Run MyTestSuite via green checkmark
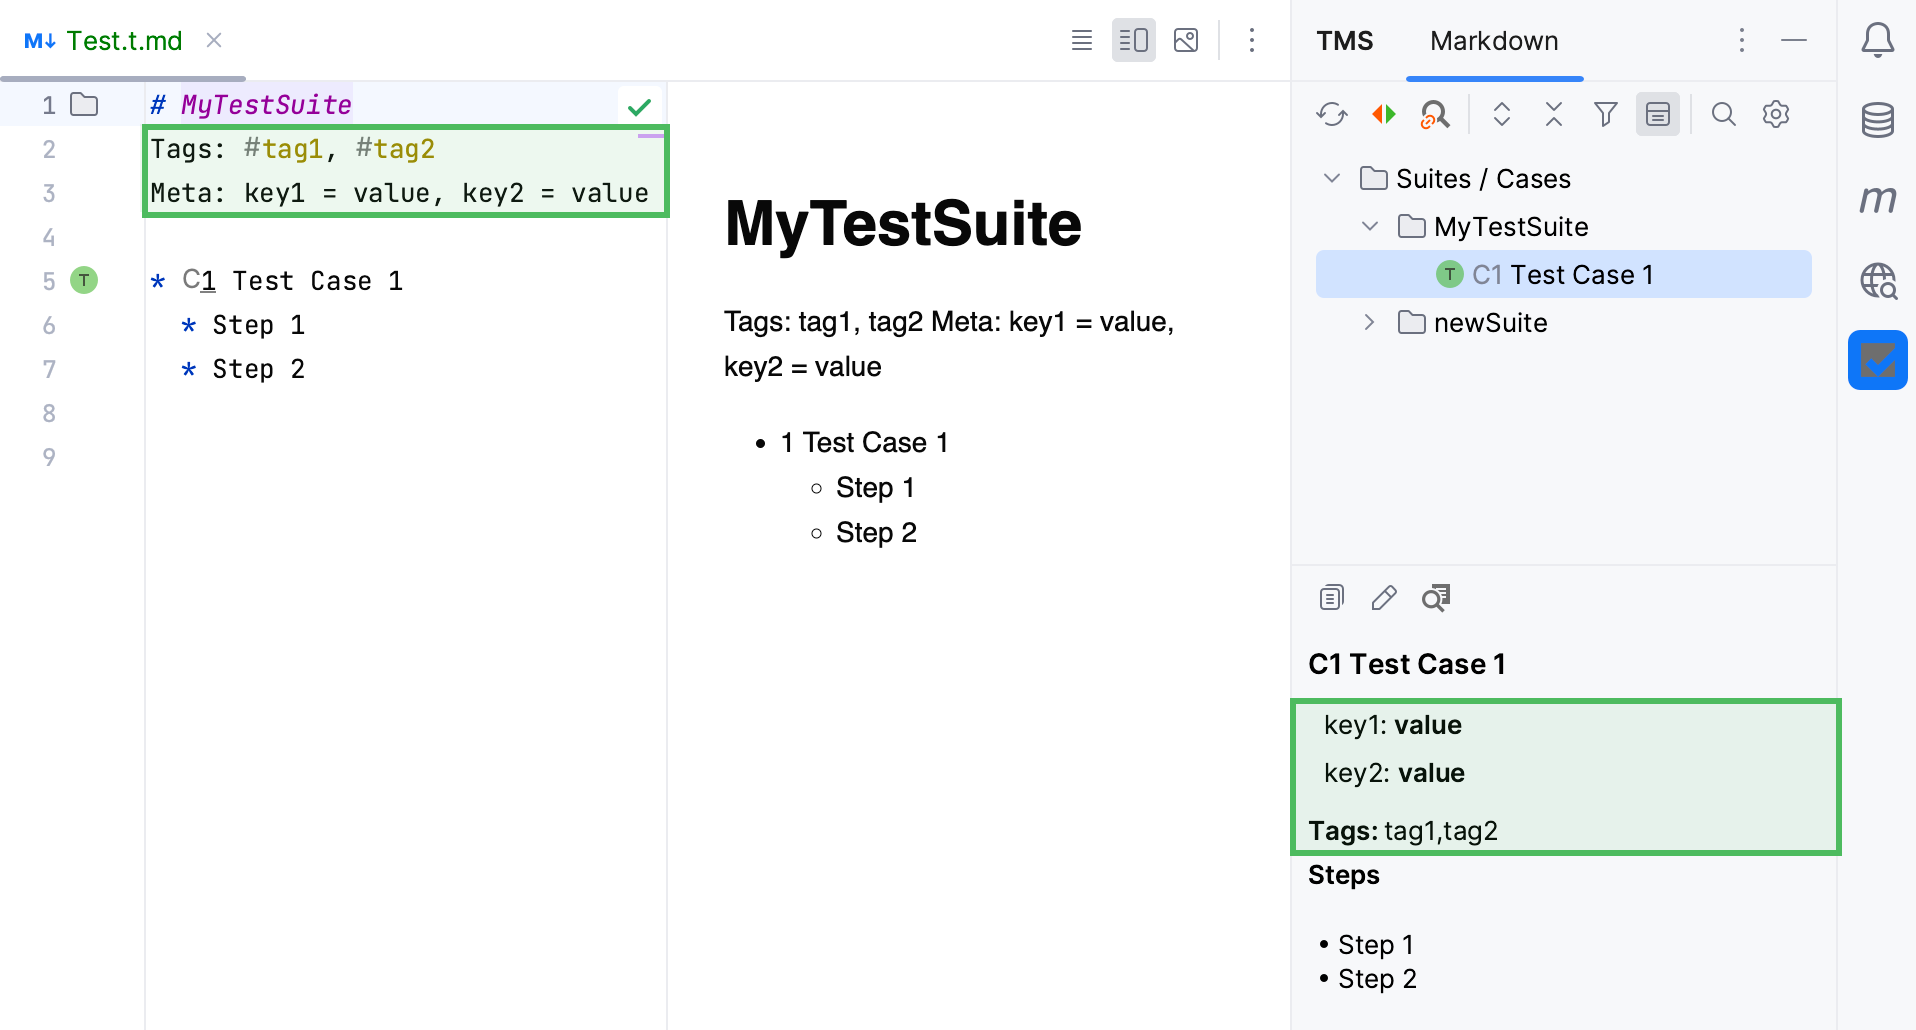This screenshot has width=1916, height=1030. tap(639, 105)
